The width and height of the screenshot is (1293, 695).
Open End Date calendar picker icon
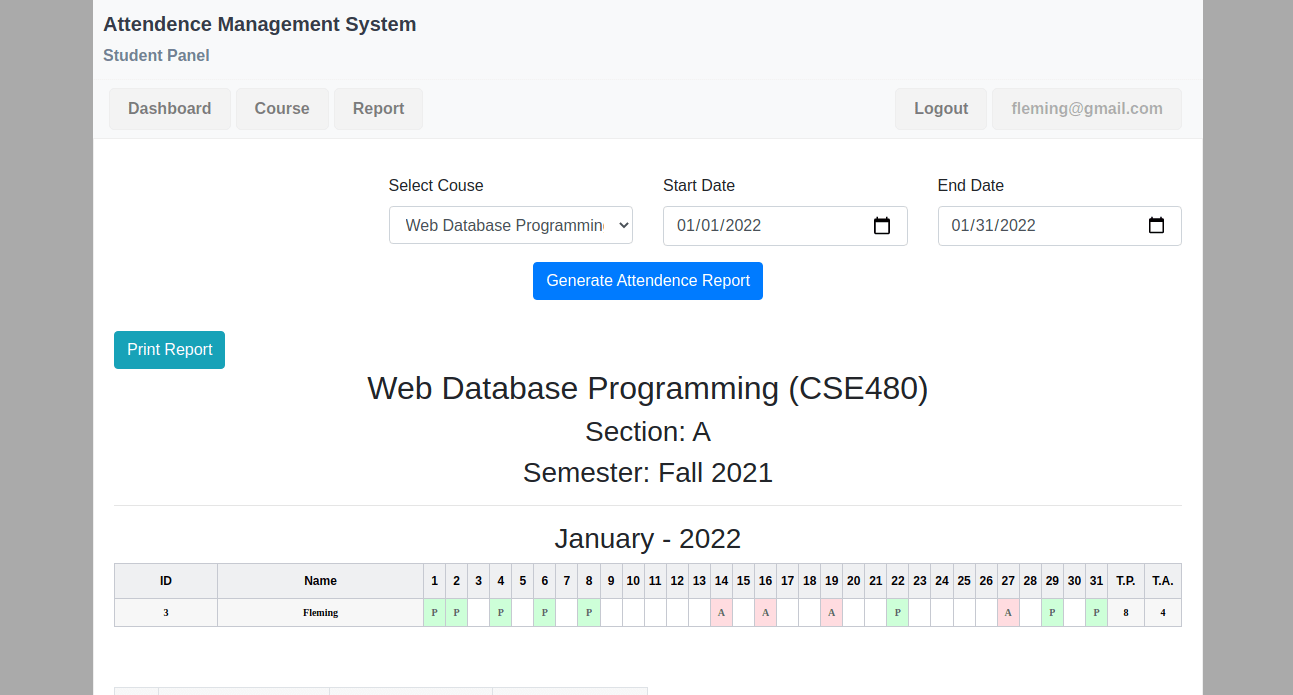[x=1156, y=226]
